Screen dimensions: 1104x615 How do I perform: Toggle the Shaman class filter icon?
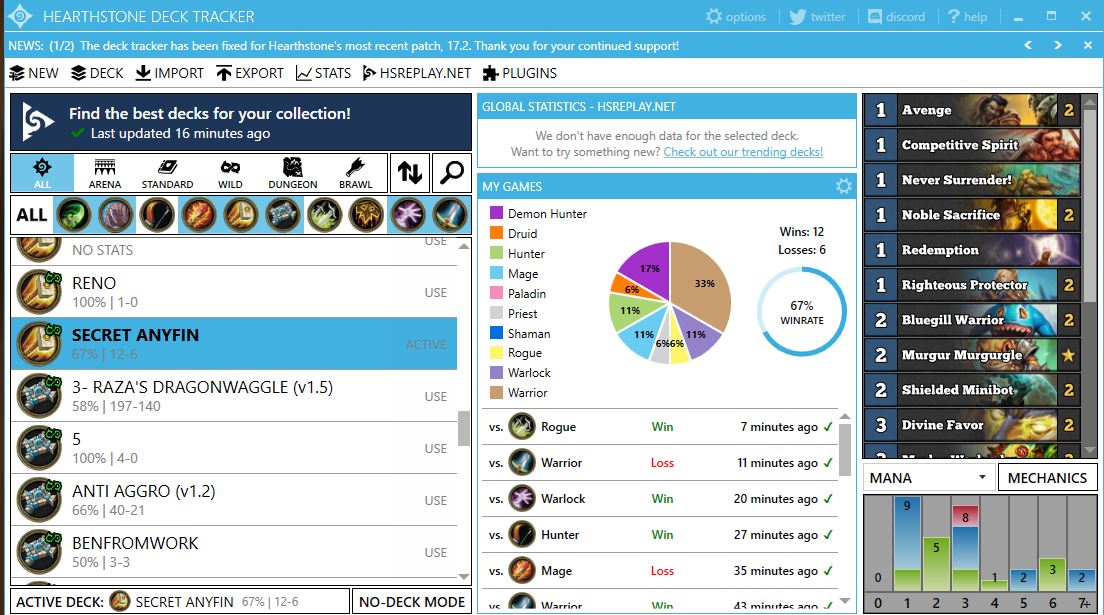click(366, 215)
